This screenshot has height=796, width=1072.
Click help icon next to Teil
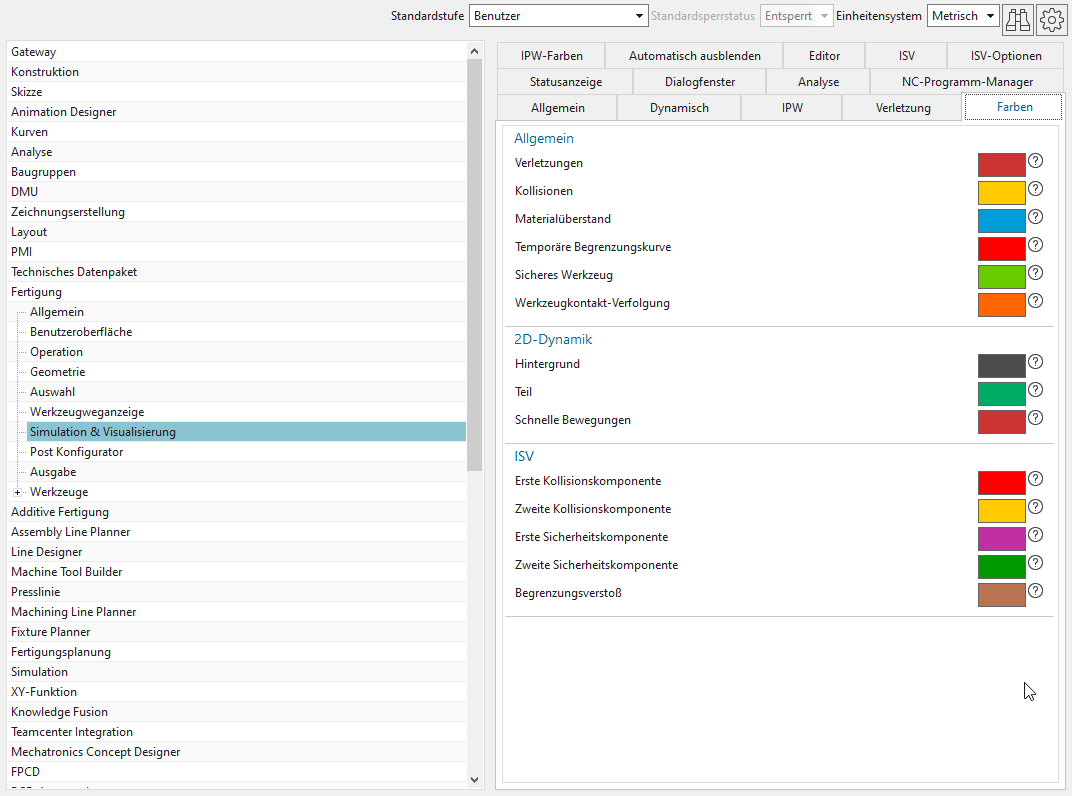[x=1036, y=390]
